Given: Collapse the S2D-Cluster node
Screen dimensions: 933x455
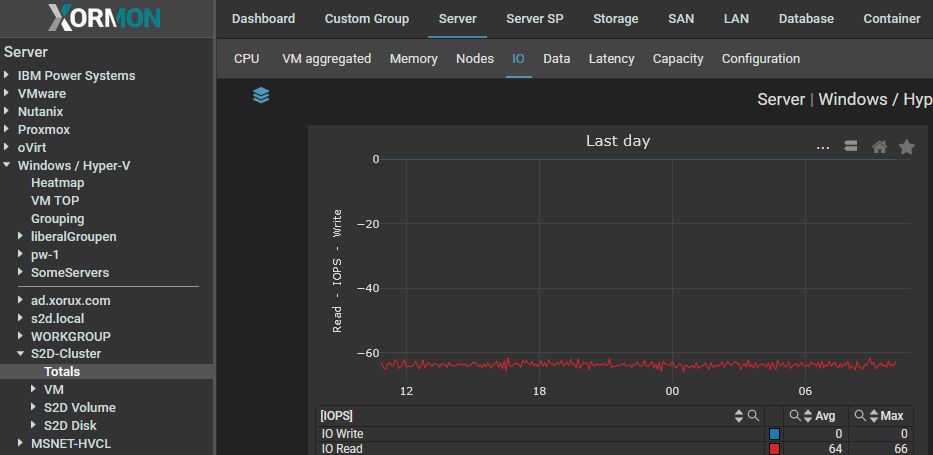Looking at the screenshot, I should [x=21, y=354].
